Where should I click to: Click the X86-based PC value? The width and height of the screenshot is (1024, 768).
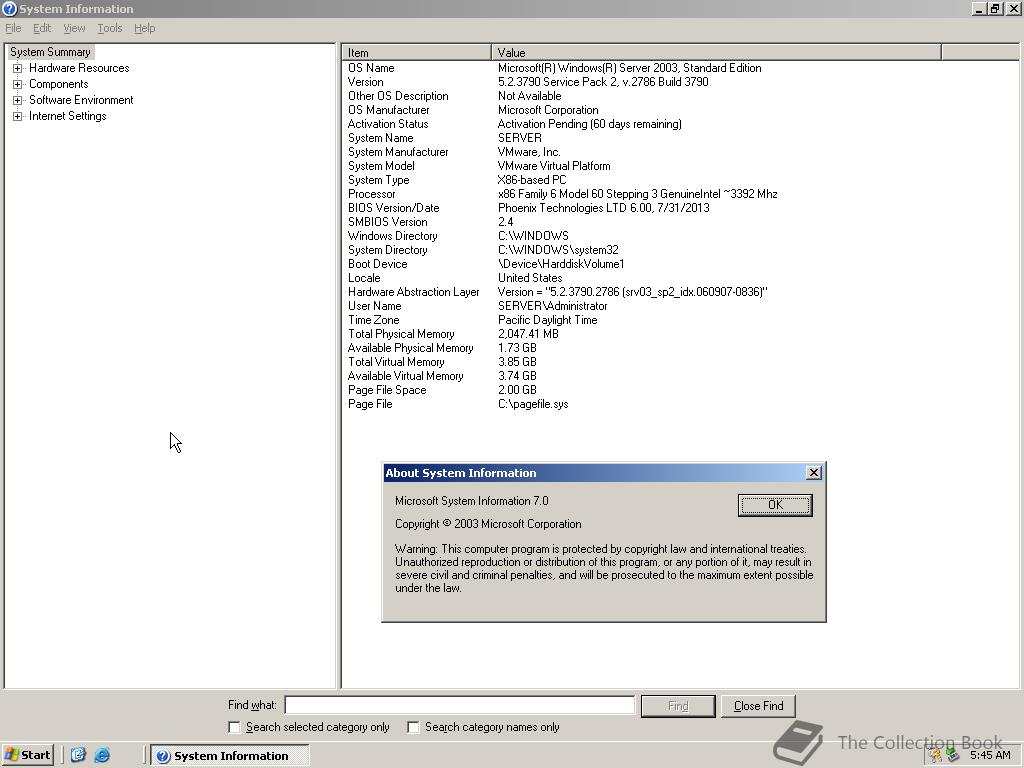click(532, 180)
